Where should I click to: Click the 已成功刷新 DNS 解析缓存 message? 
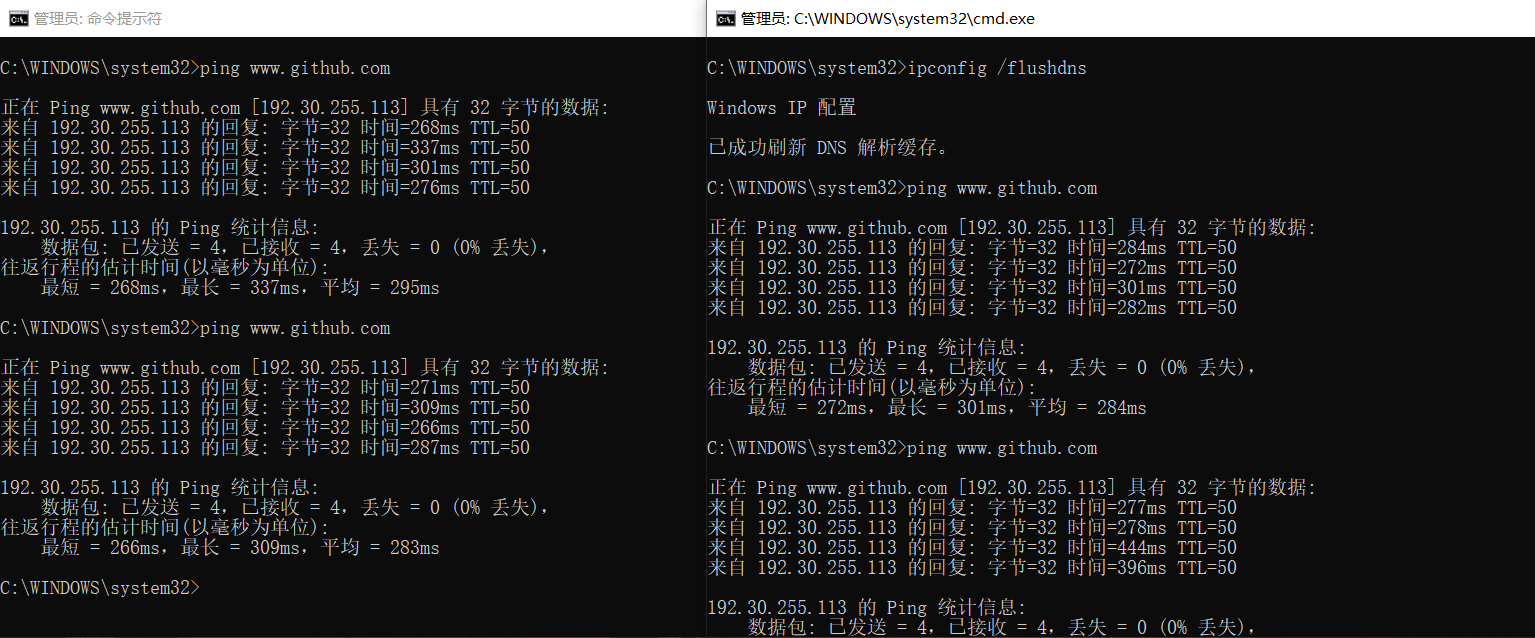pos(828,148)
